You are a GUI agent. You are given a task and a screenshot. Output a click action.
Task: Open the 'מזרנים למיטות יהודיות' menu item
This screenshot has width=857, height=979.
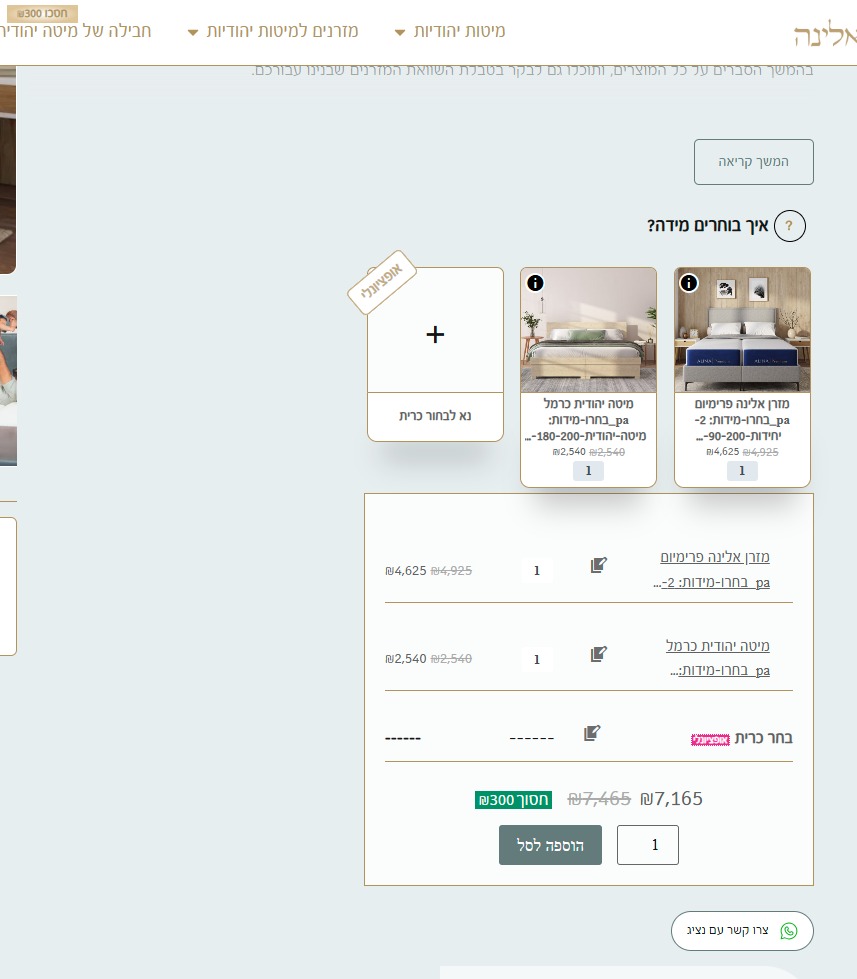point(282,31)
